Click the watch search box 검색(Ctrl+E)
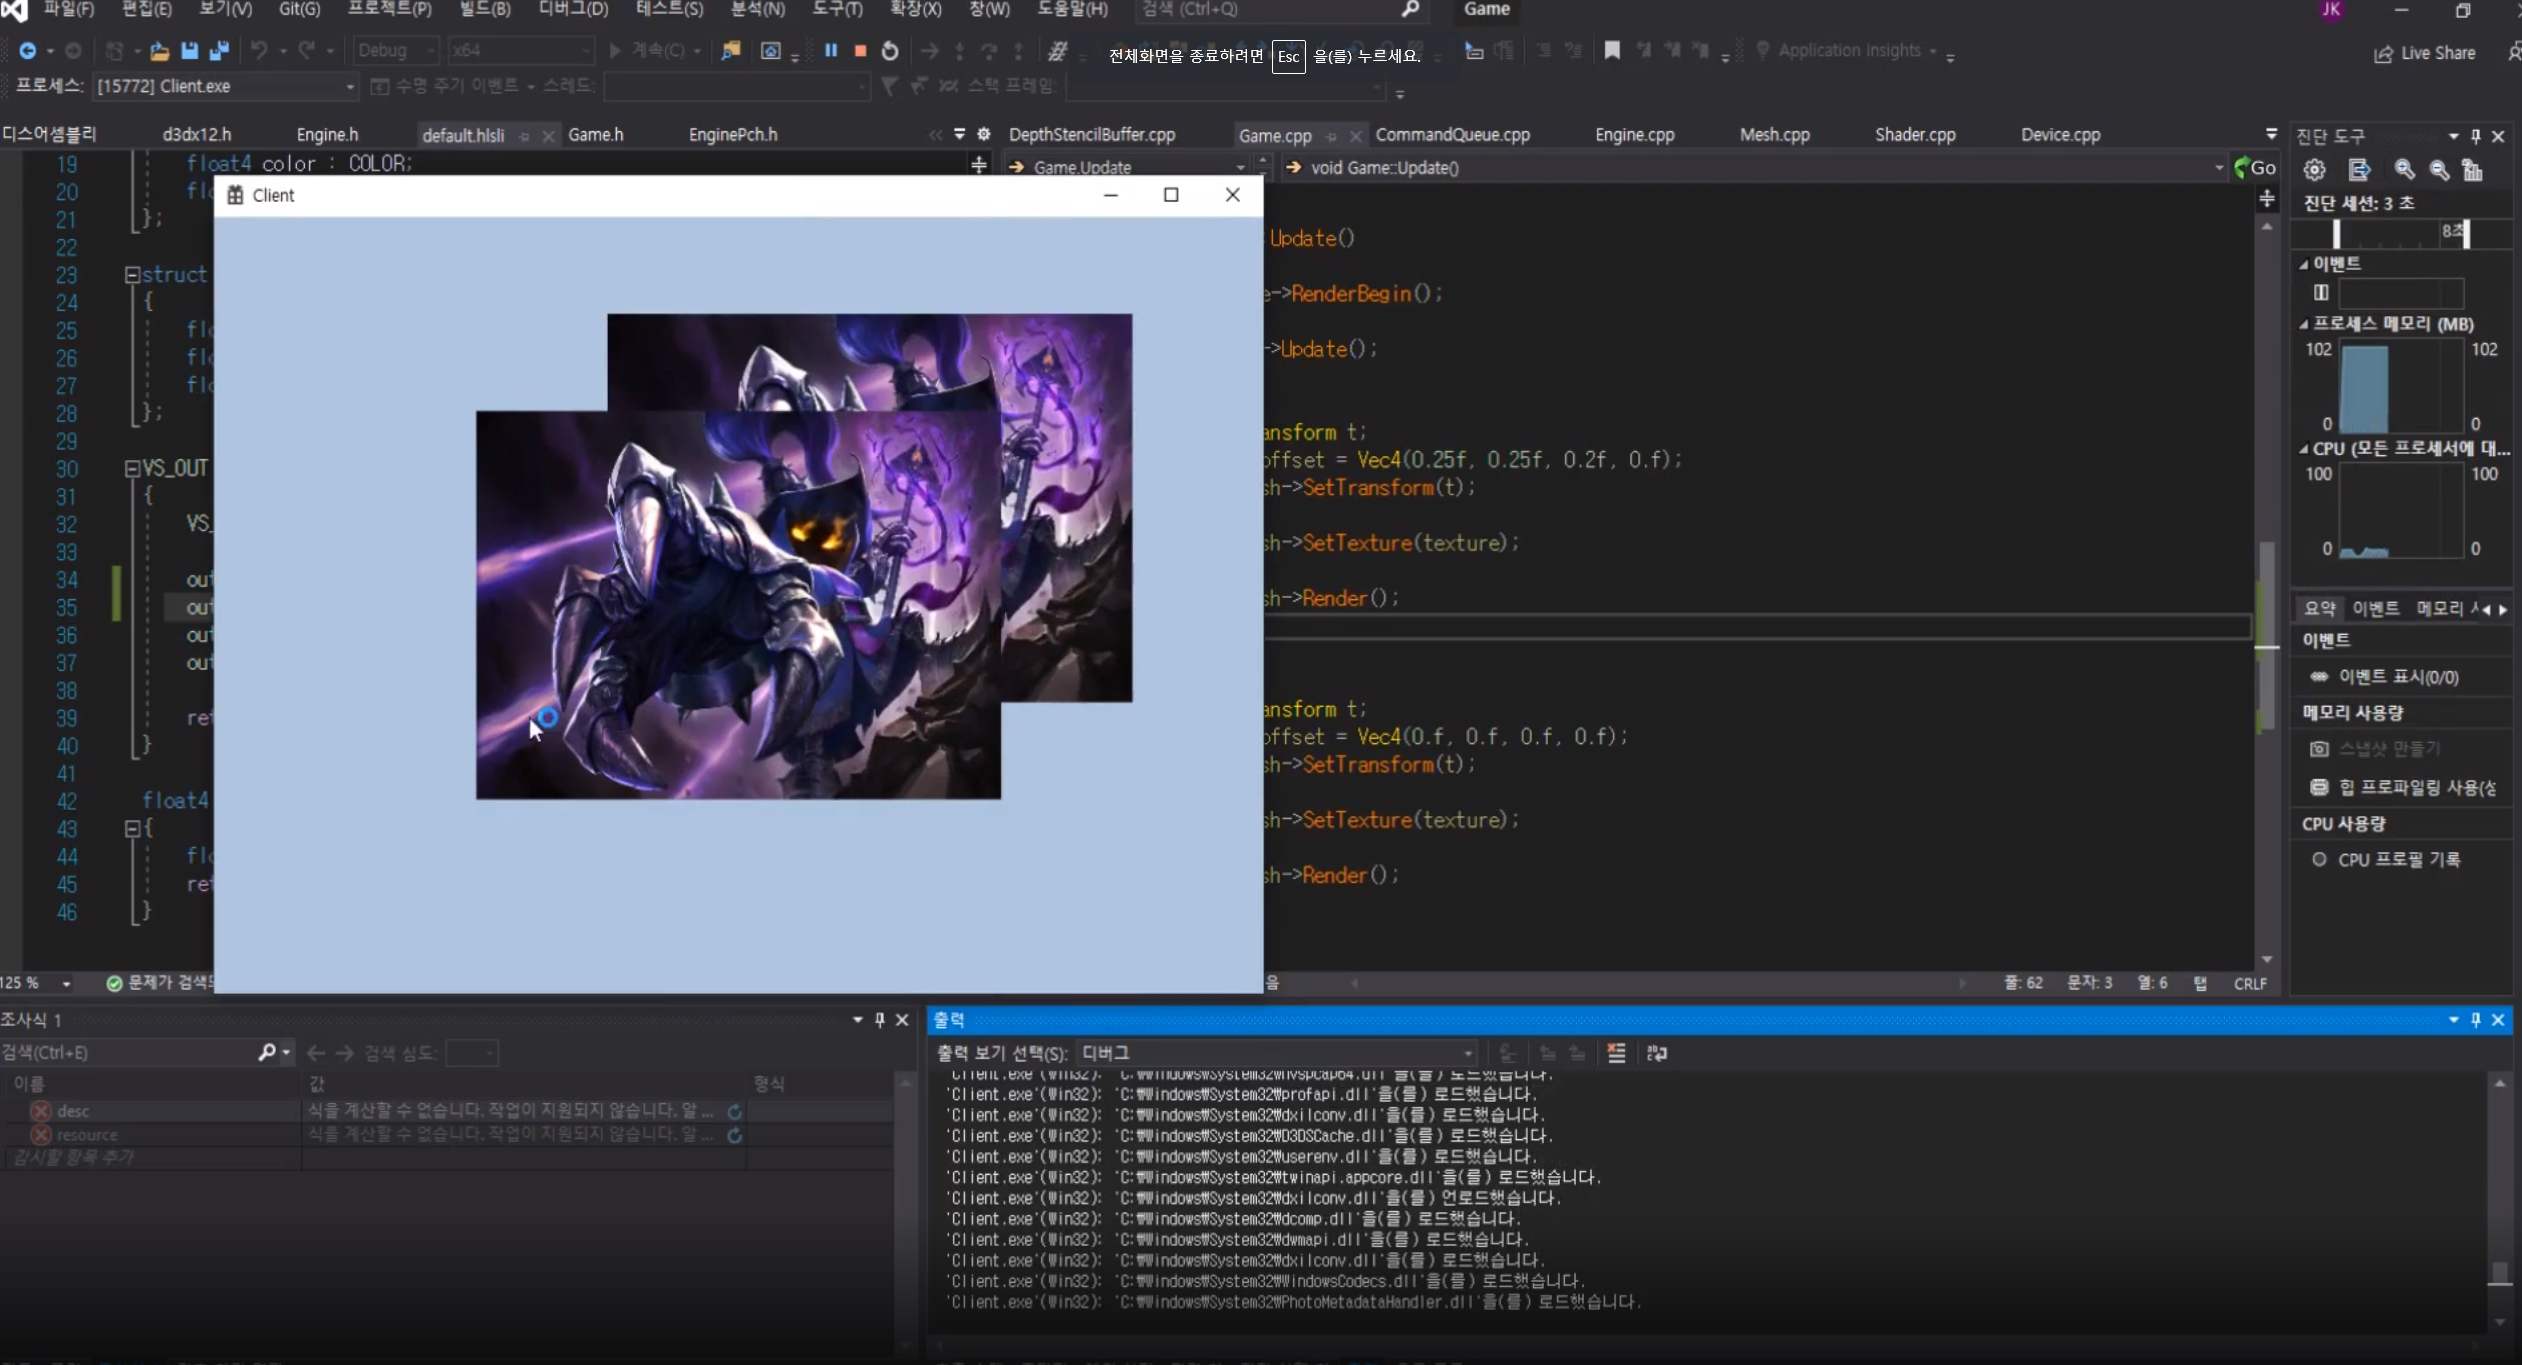 (128, 1052)
